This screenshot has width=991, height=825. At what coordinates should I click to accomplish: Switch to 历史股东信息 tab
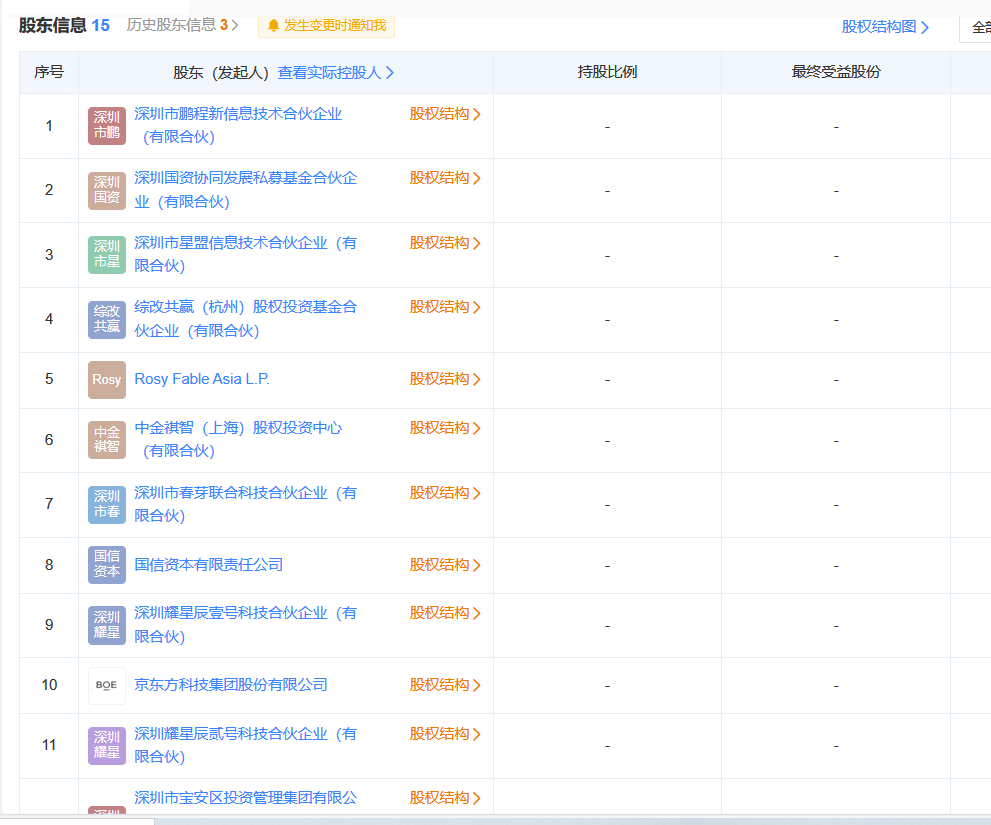(181, 25)
